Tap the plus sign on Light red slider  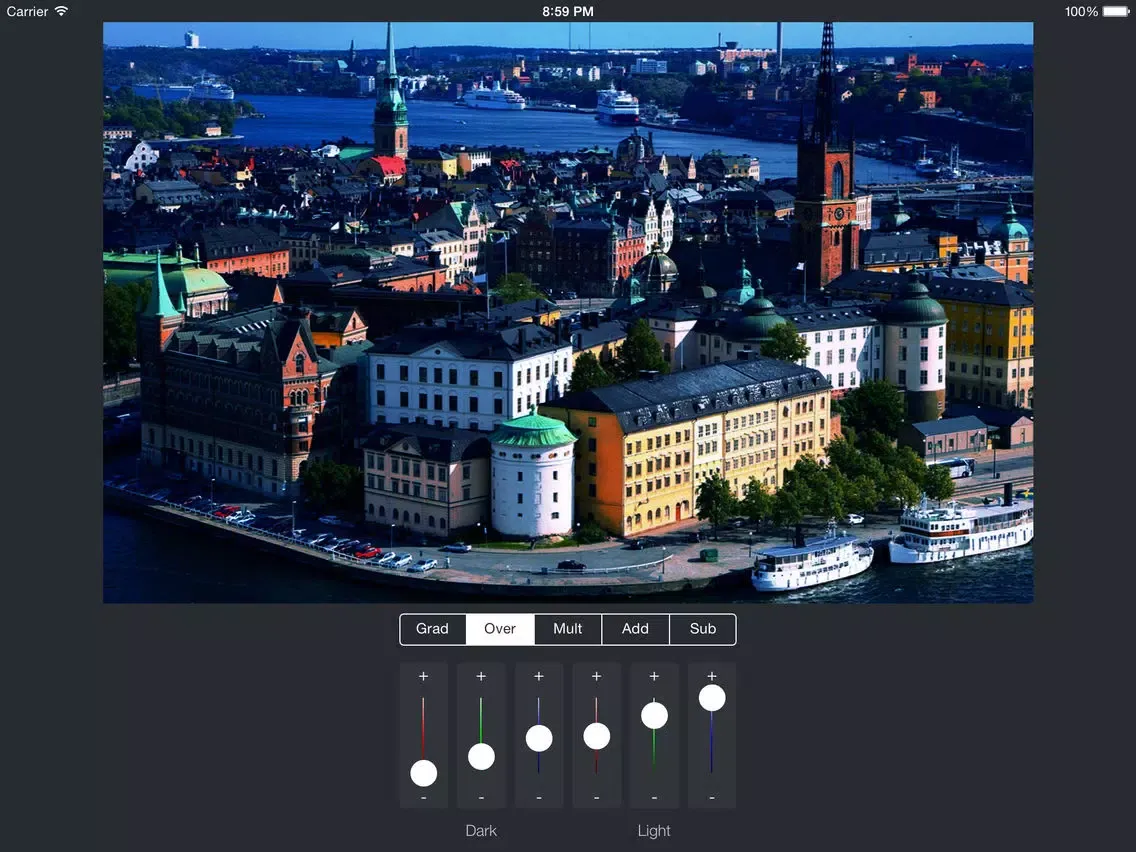pyautogui.click(x=597, y=676)
